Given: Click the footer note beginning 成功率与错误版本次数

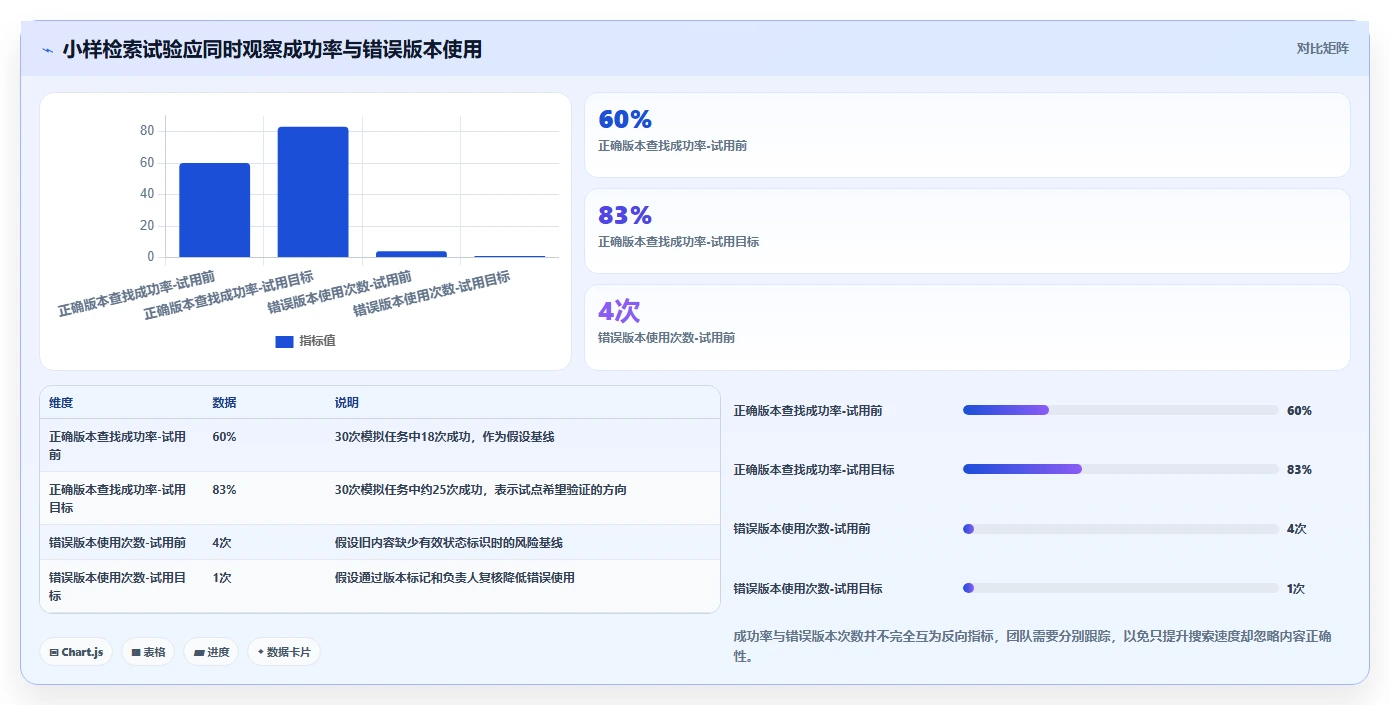Looking at the screenshot, I should (1032, 647).
